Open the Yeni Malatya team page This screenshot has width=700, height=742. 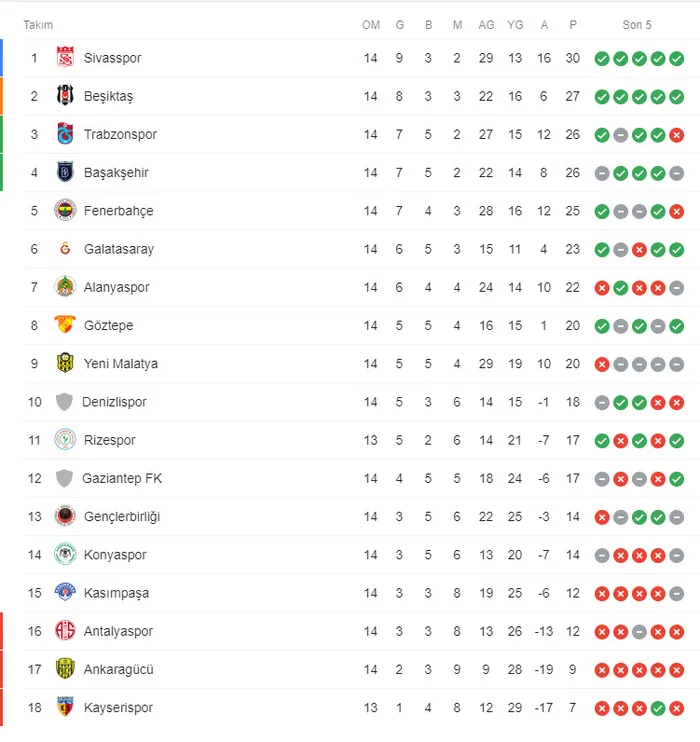[120, 364]
